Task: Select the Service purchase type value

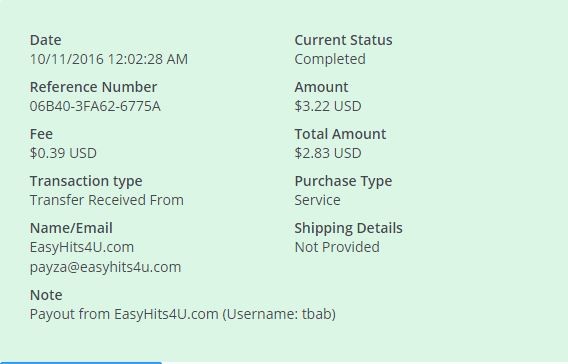Action: tap(317, 200)
